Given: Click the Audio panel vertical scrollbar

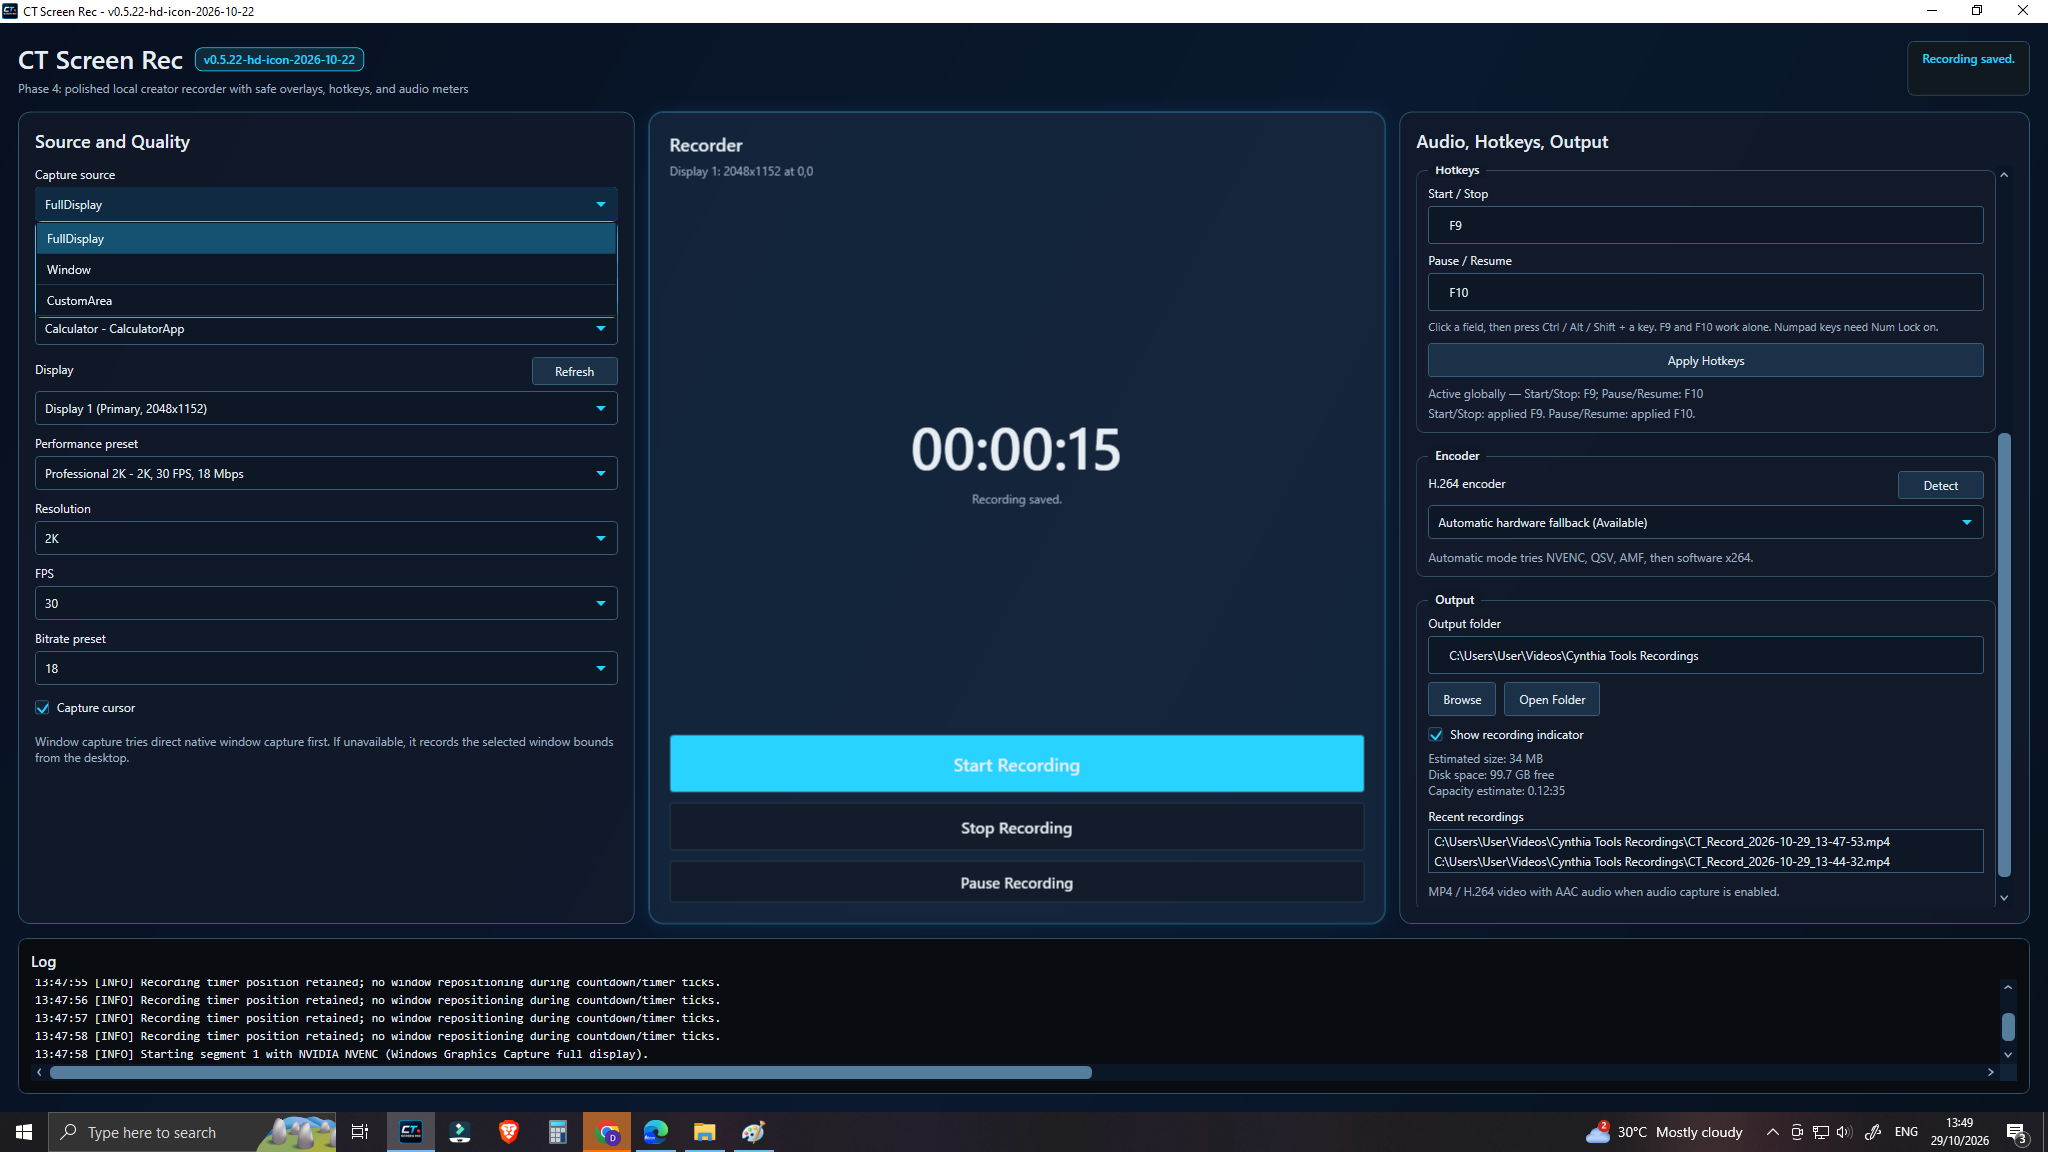Looking at the screenshot, I should [2004, 655].
